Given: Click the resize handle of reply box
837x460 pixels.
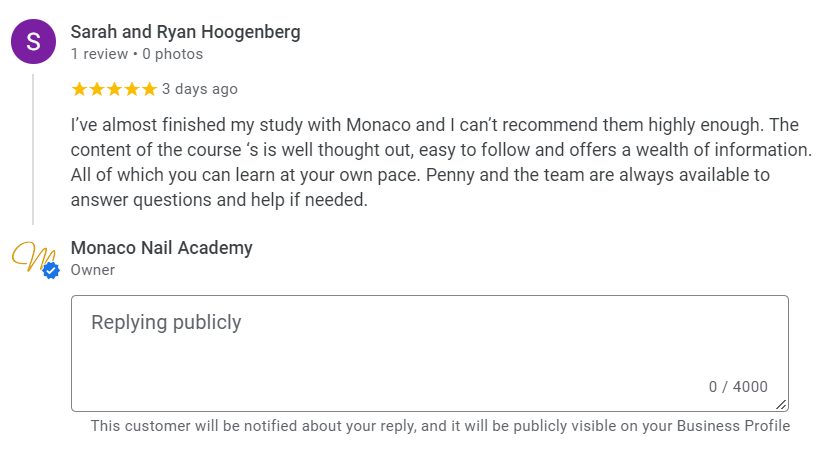Looking at the screenshot, I should pyautogui.click(x=781, y=404).
